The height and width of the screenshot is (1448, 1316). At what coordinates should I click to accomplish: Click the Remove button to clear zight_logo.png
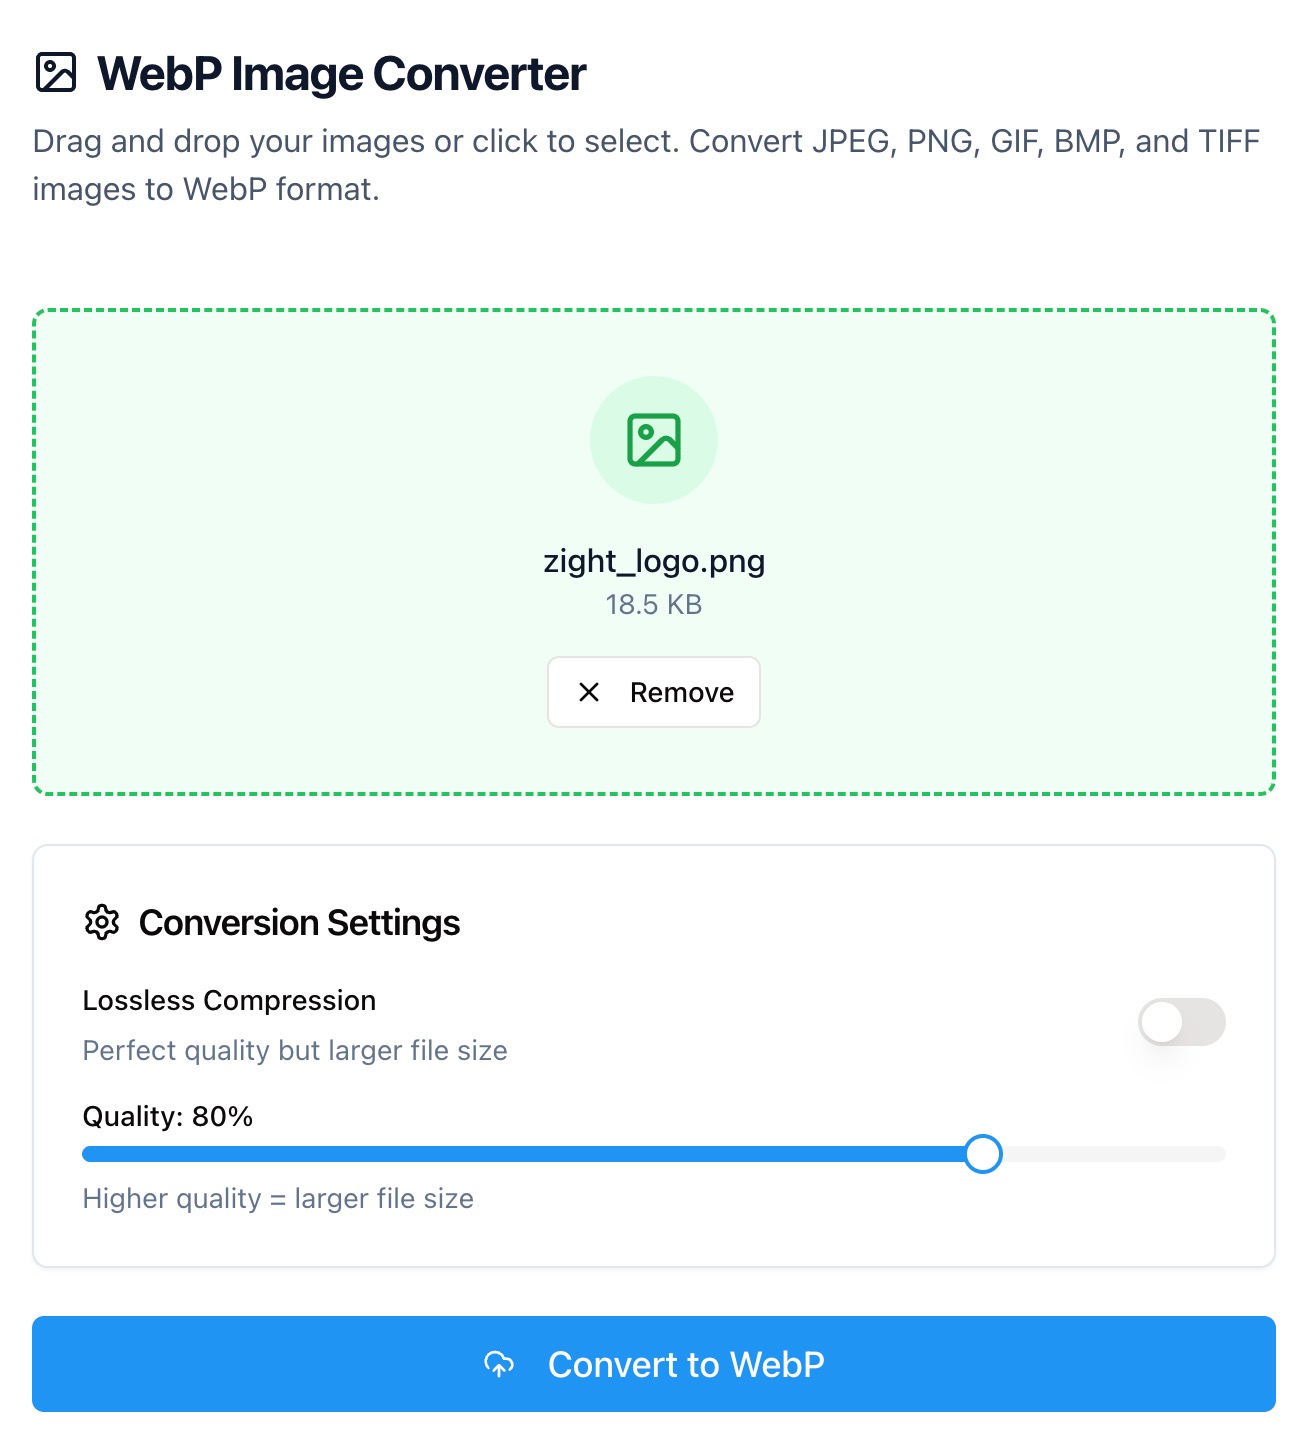click(x=654, y=692)
